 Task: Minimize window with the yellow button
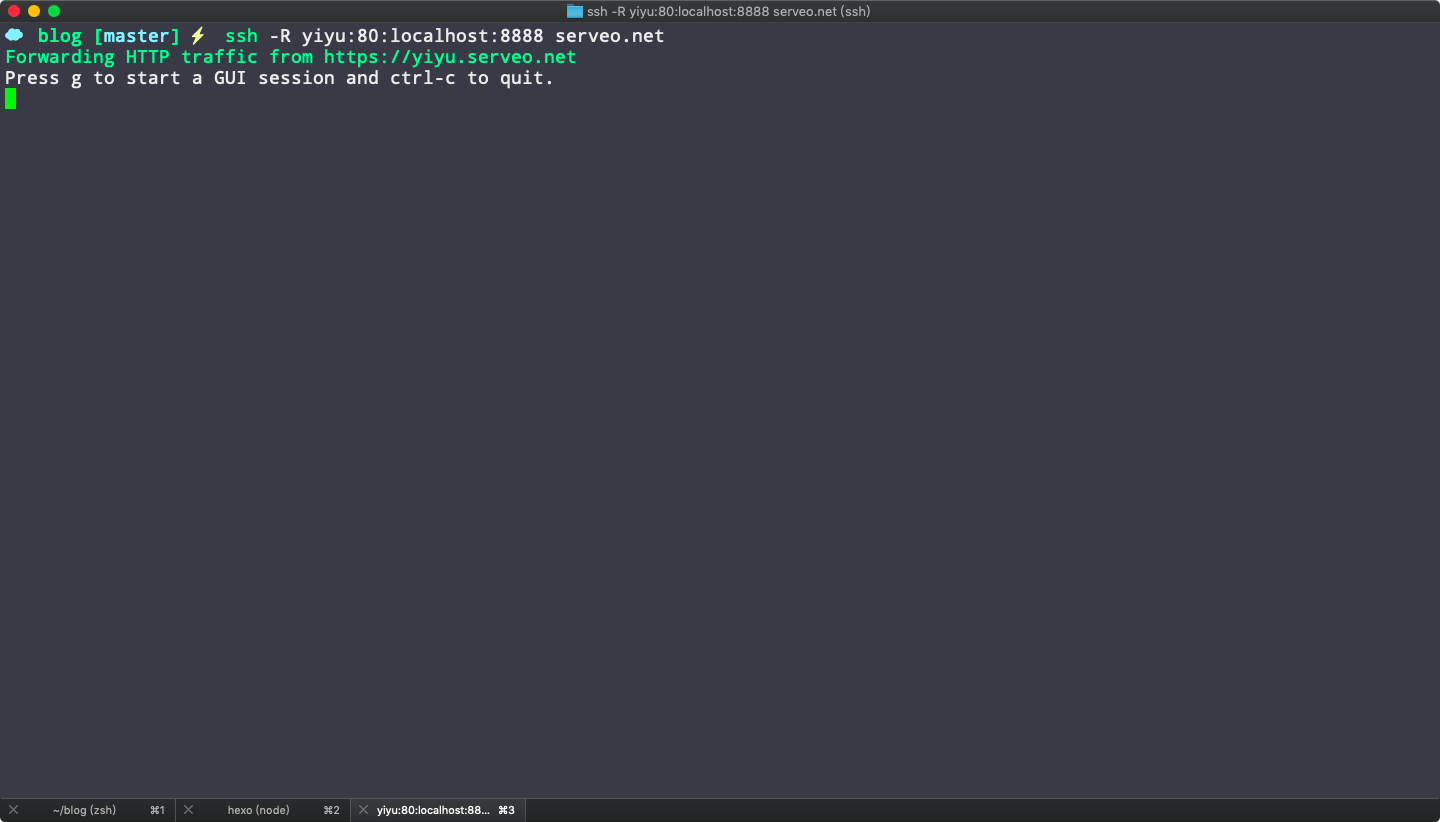34,11
